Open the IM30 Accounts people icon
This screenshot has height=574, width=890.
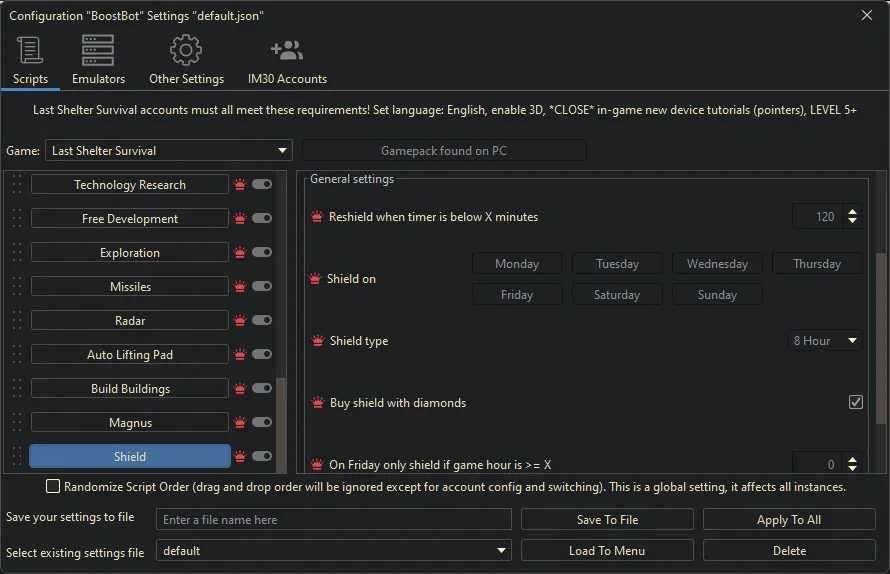(x=287, y=50)
